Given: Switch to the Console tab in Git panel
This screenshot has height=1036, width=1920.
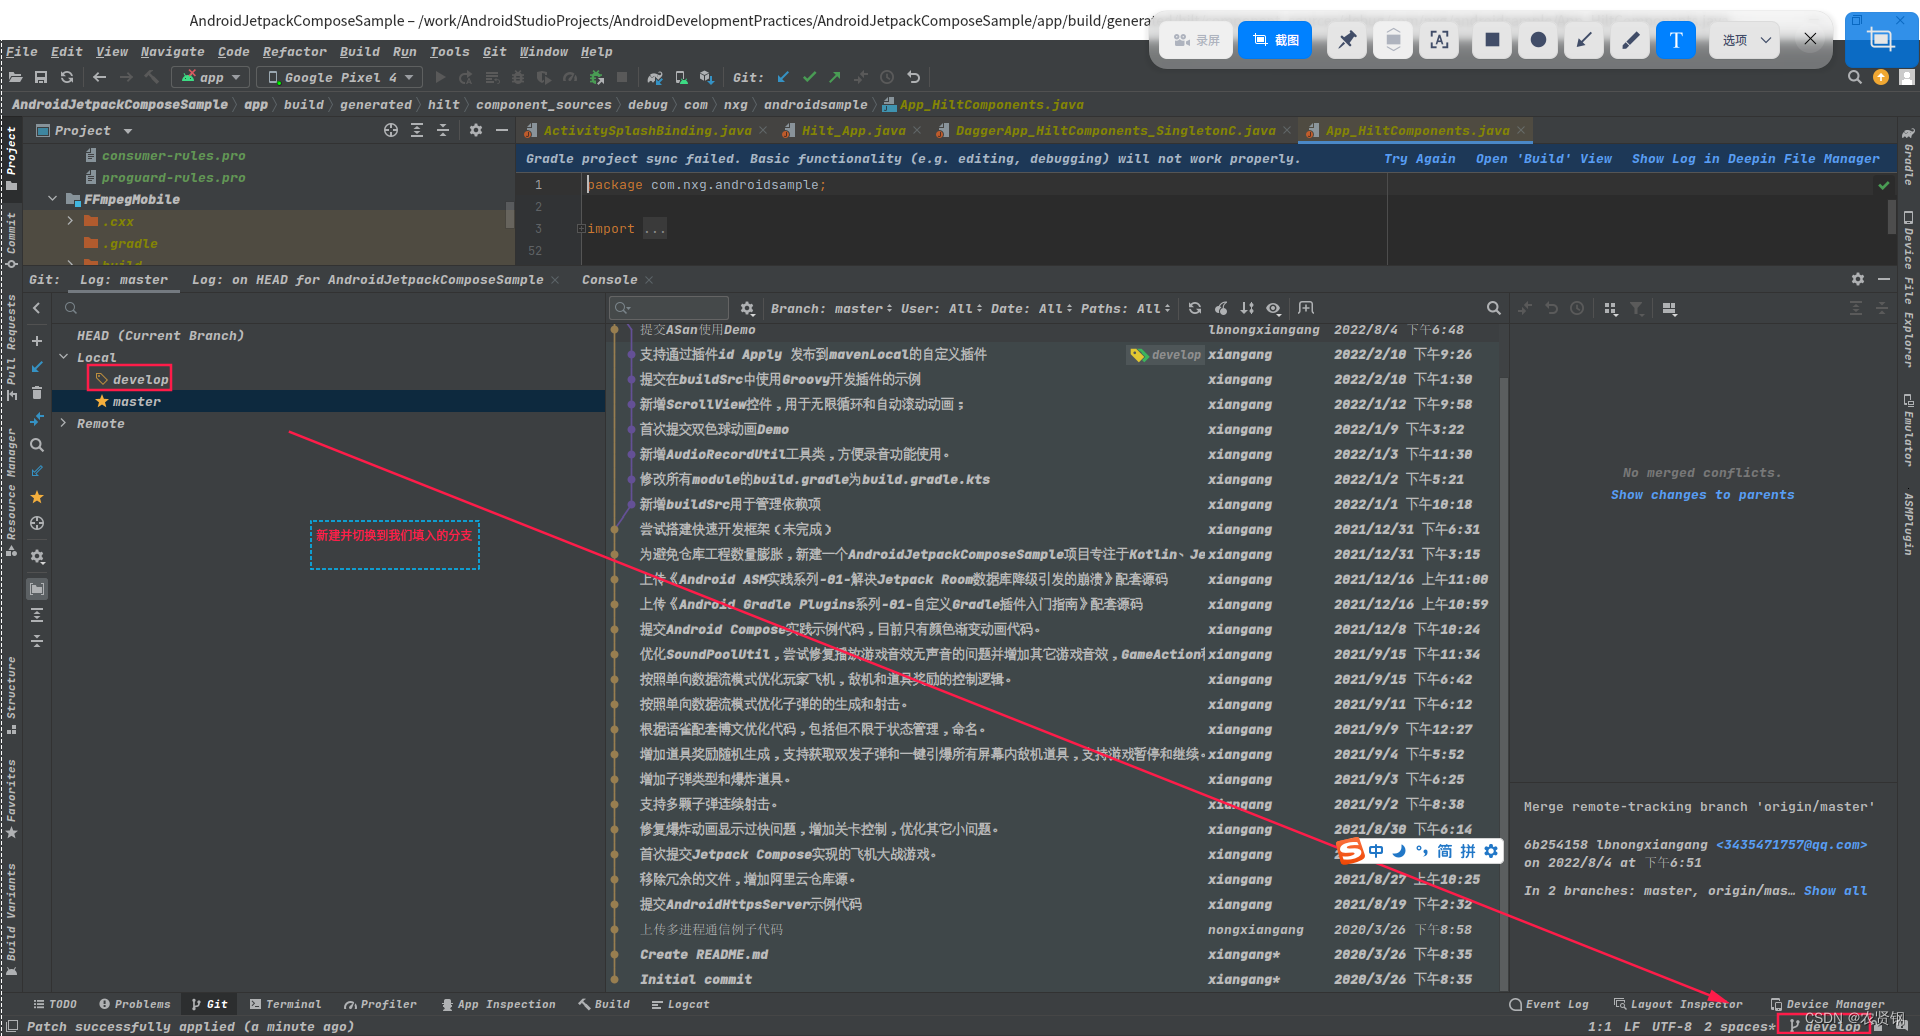Looking at the screenshot, I should pos(609,280).
